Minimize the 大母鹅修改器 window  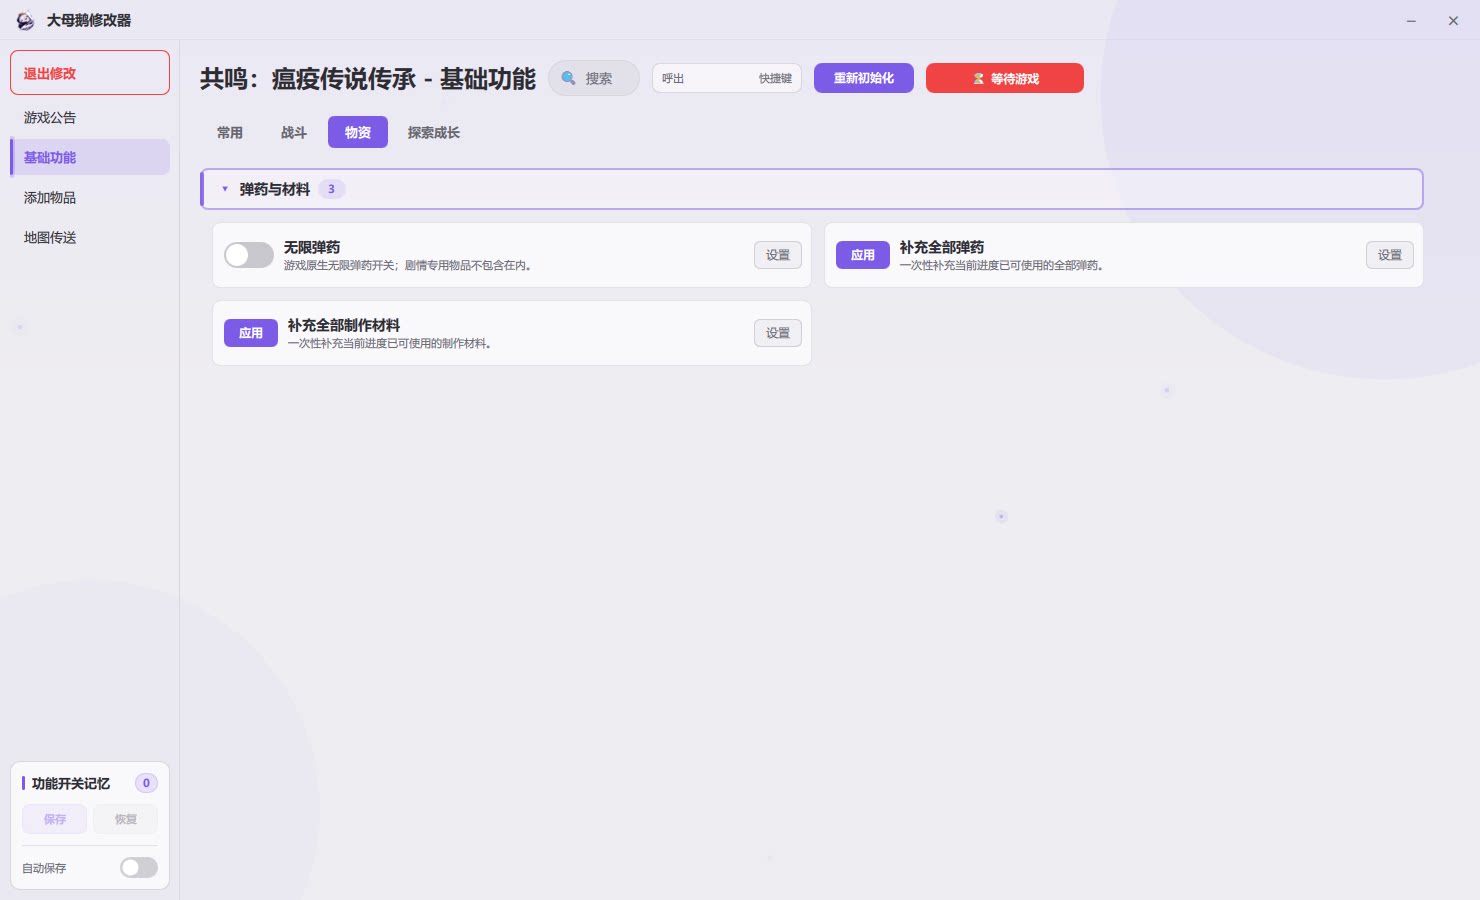(1411, 20)
